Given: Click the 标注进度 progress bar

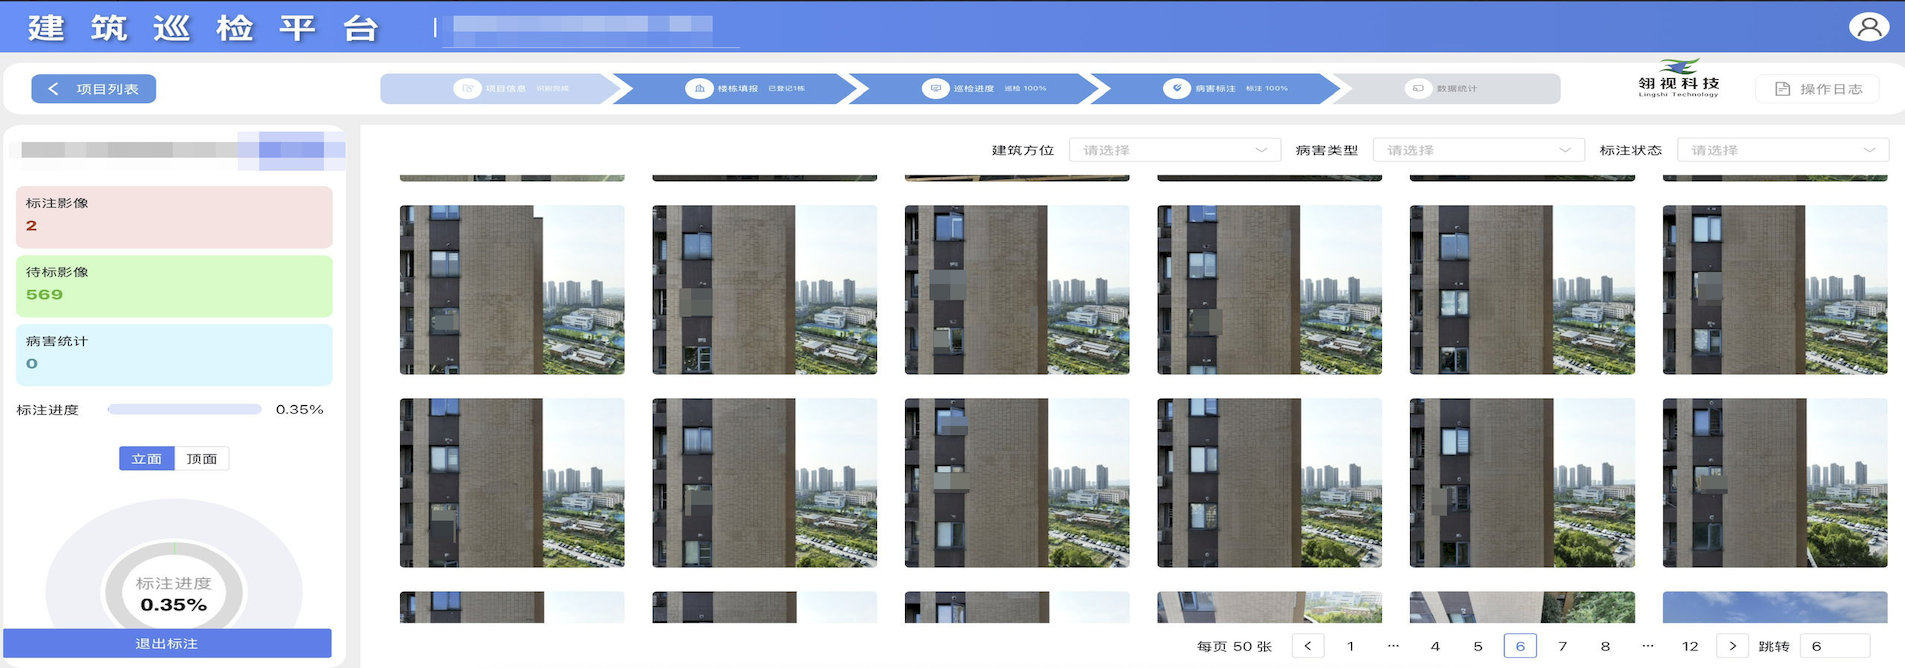Looking at the screenshot, I should click(184, 409).
